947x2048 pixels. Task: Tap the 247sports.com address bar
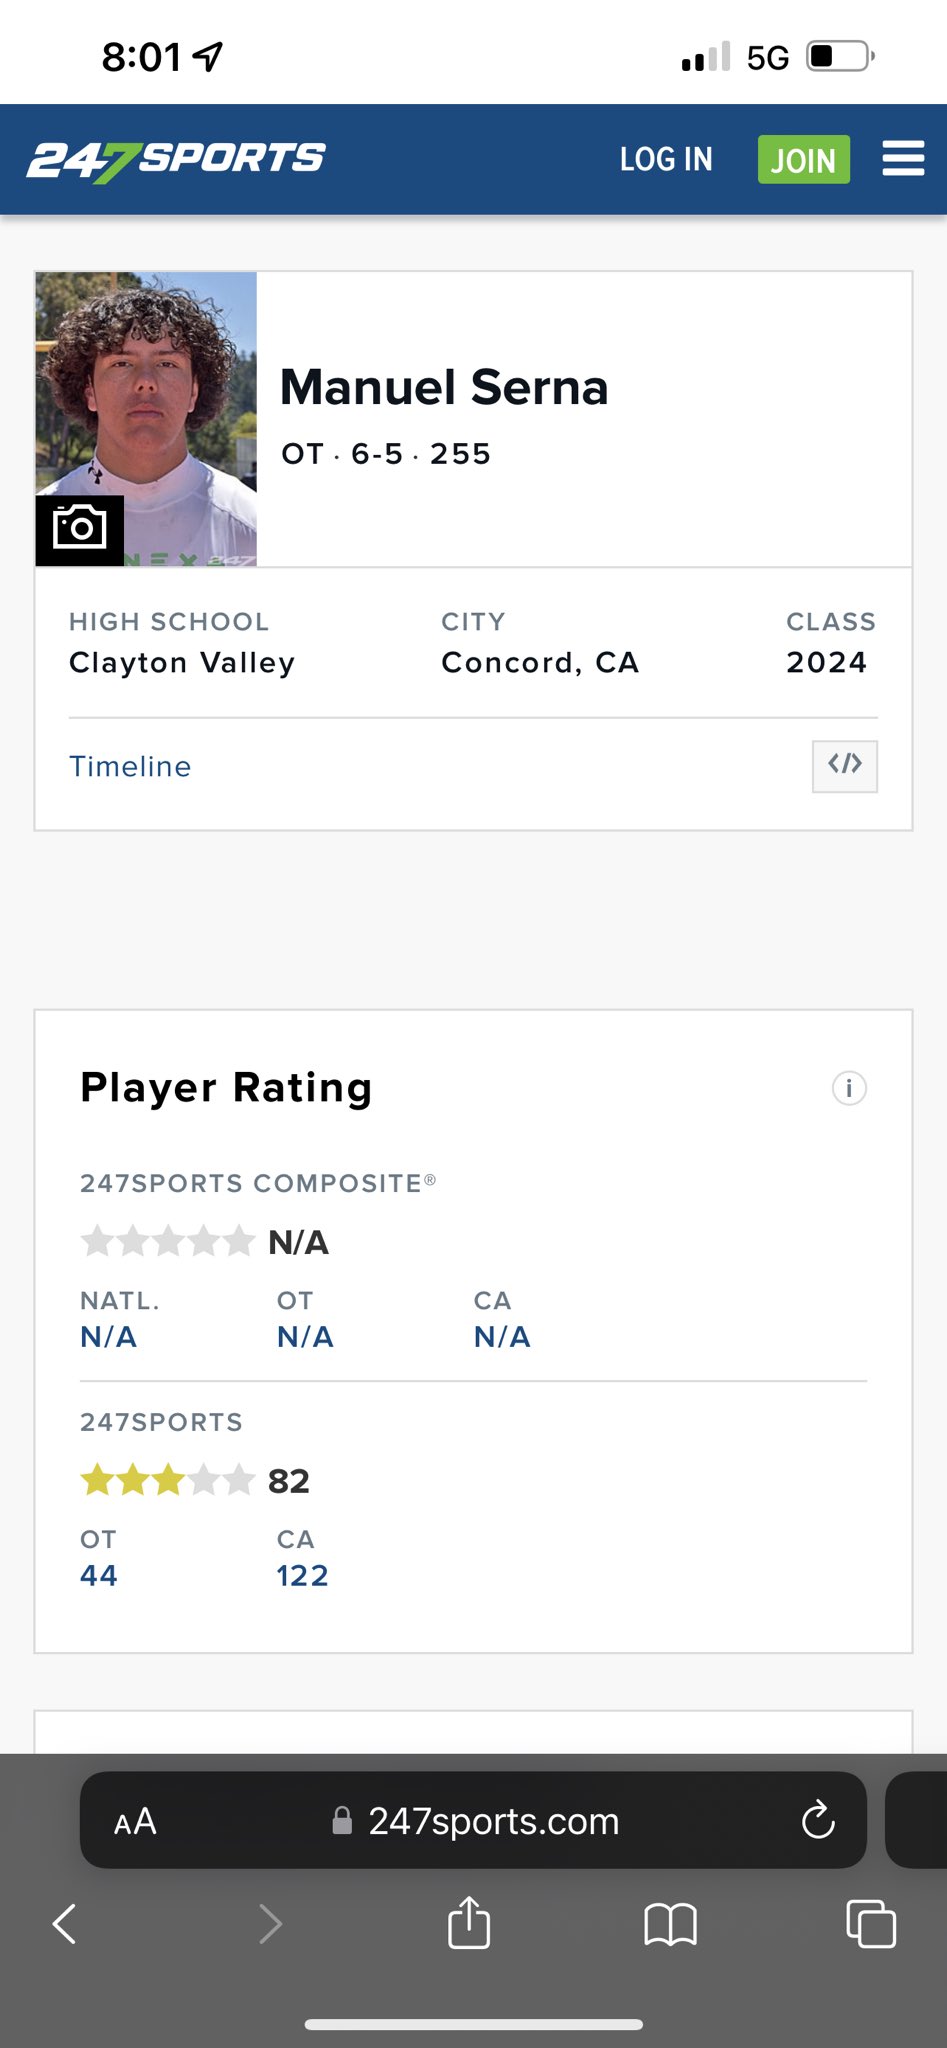(x=493, y=1822)
